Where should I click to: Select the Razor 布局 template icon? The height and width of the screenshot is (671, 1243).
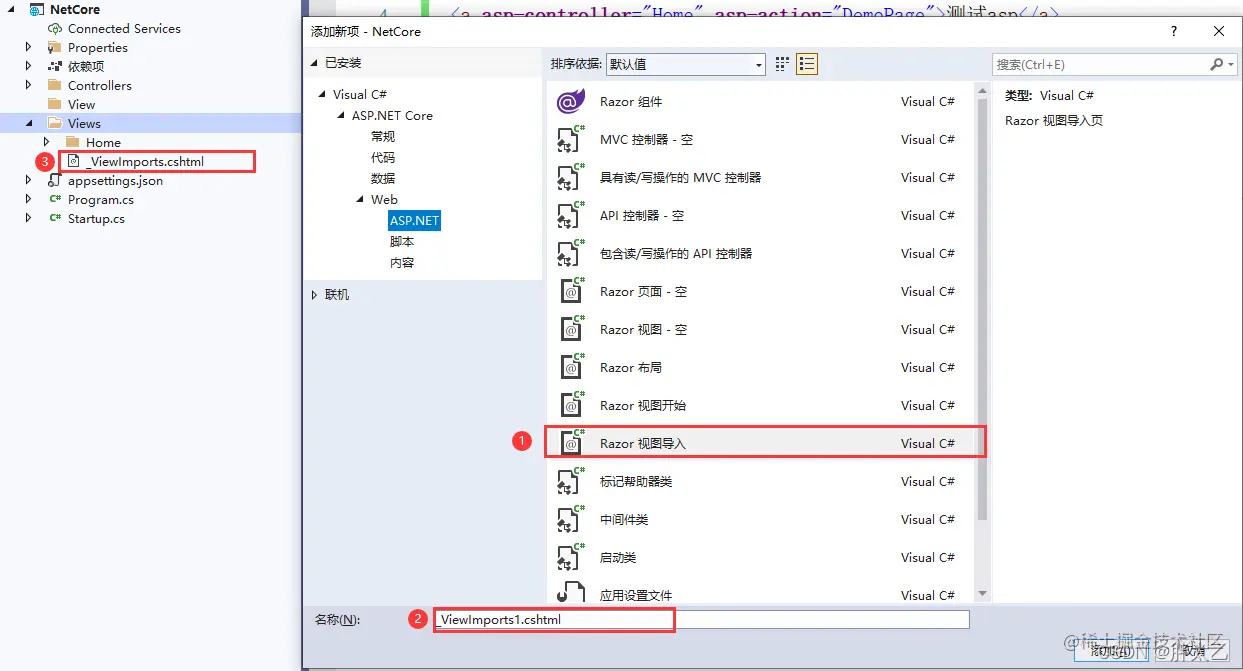571,367
